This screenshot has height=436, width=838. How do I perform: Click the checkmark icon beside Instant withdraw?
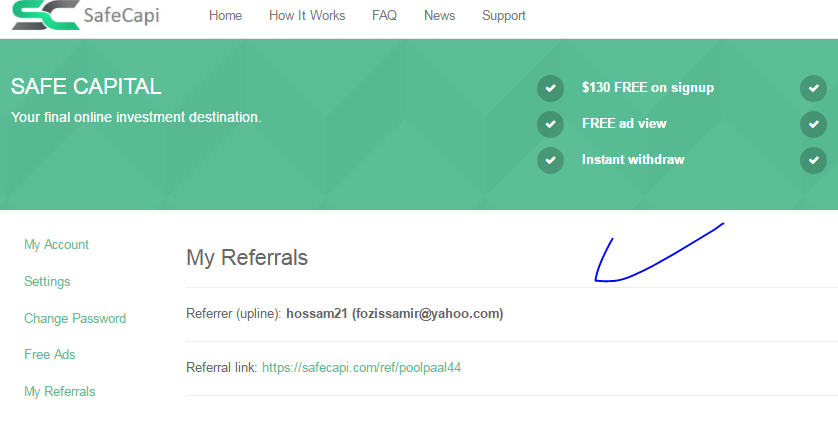pyautogui.click(x=550, y=160)
